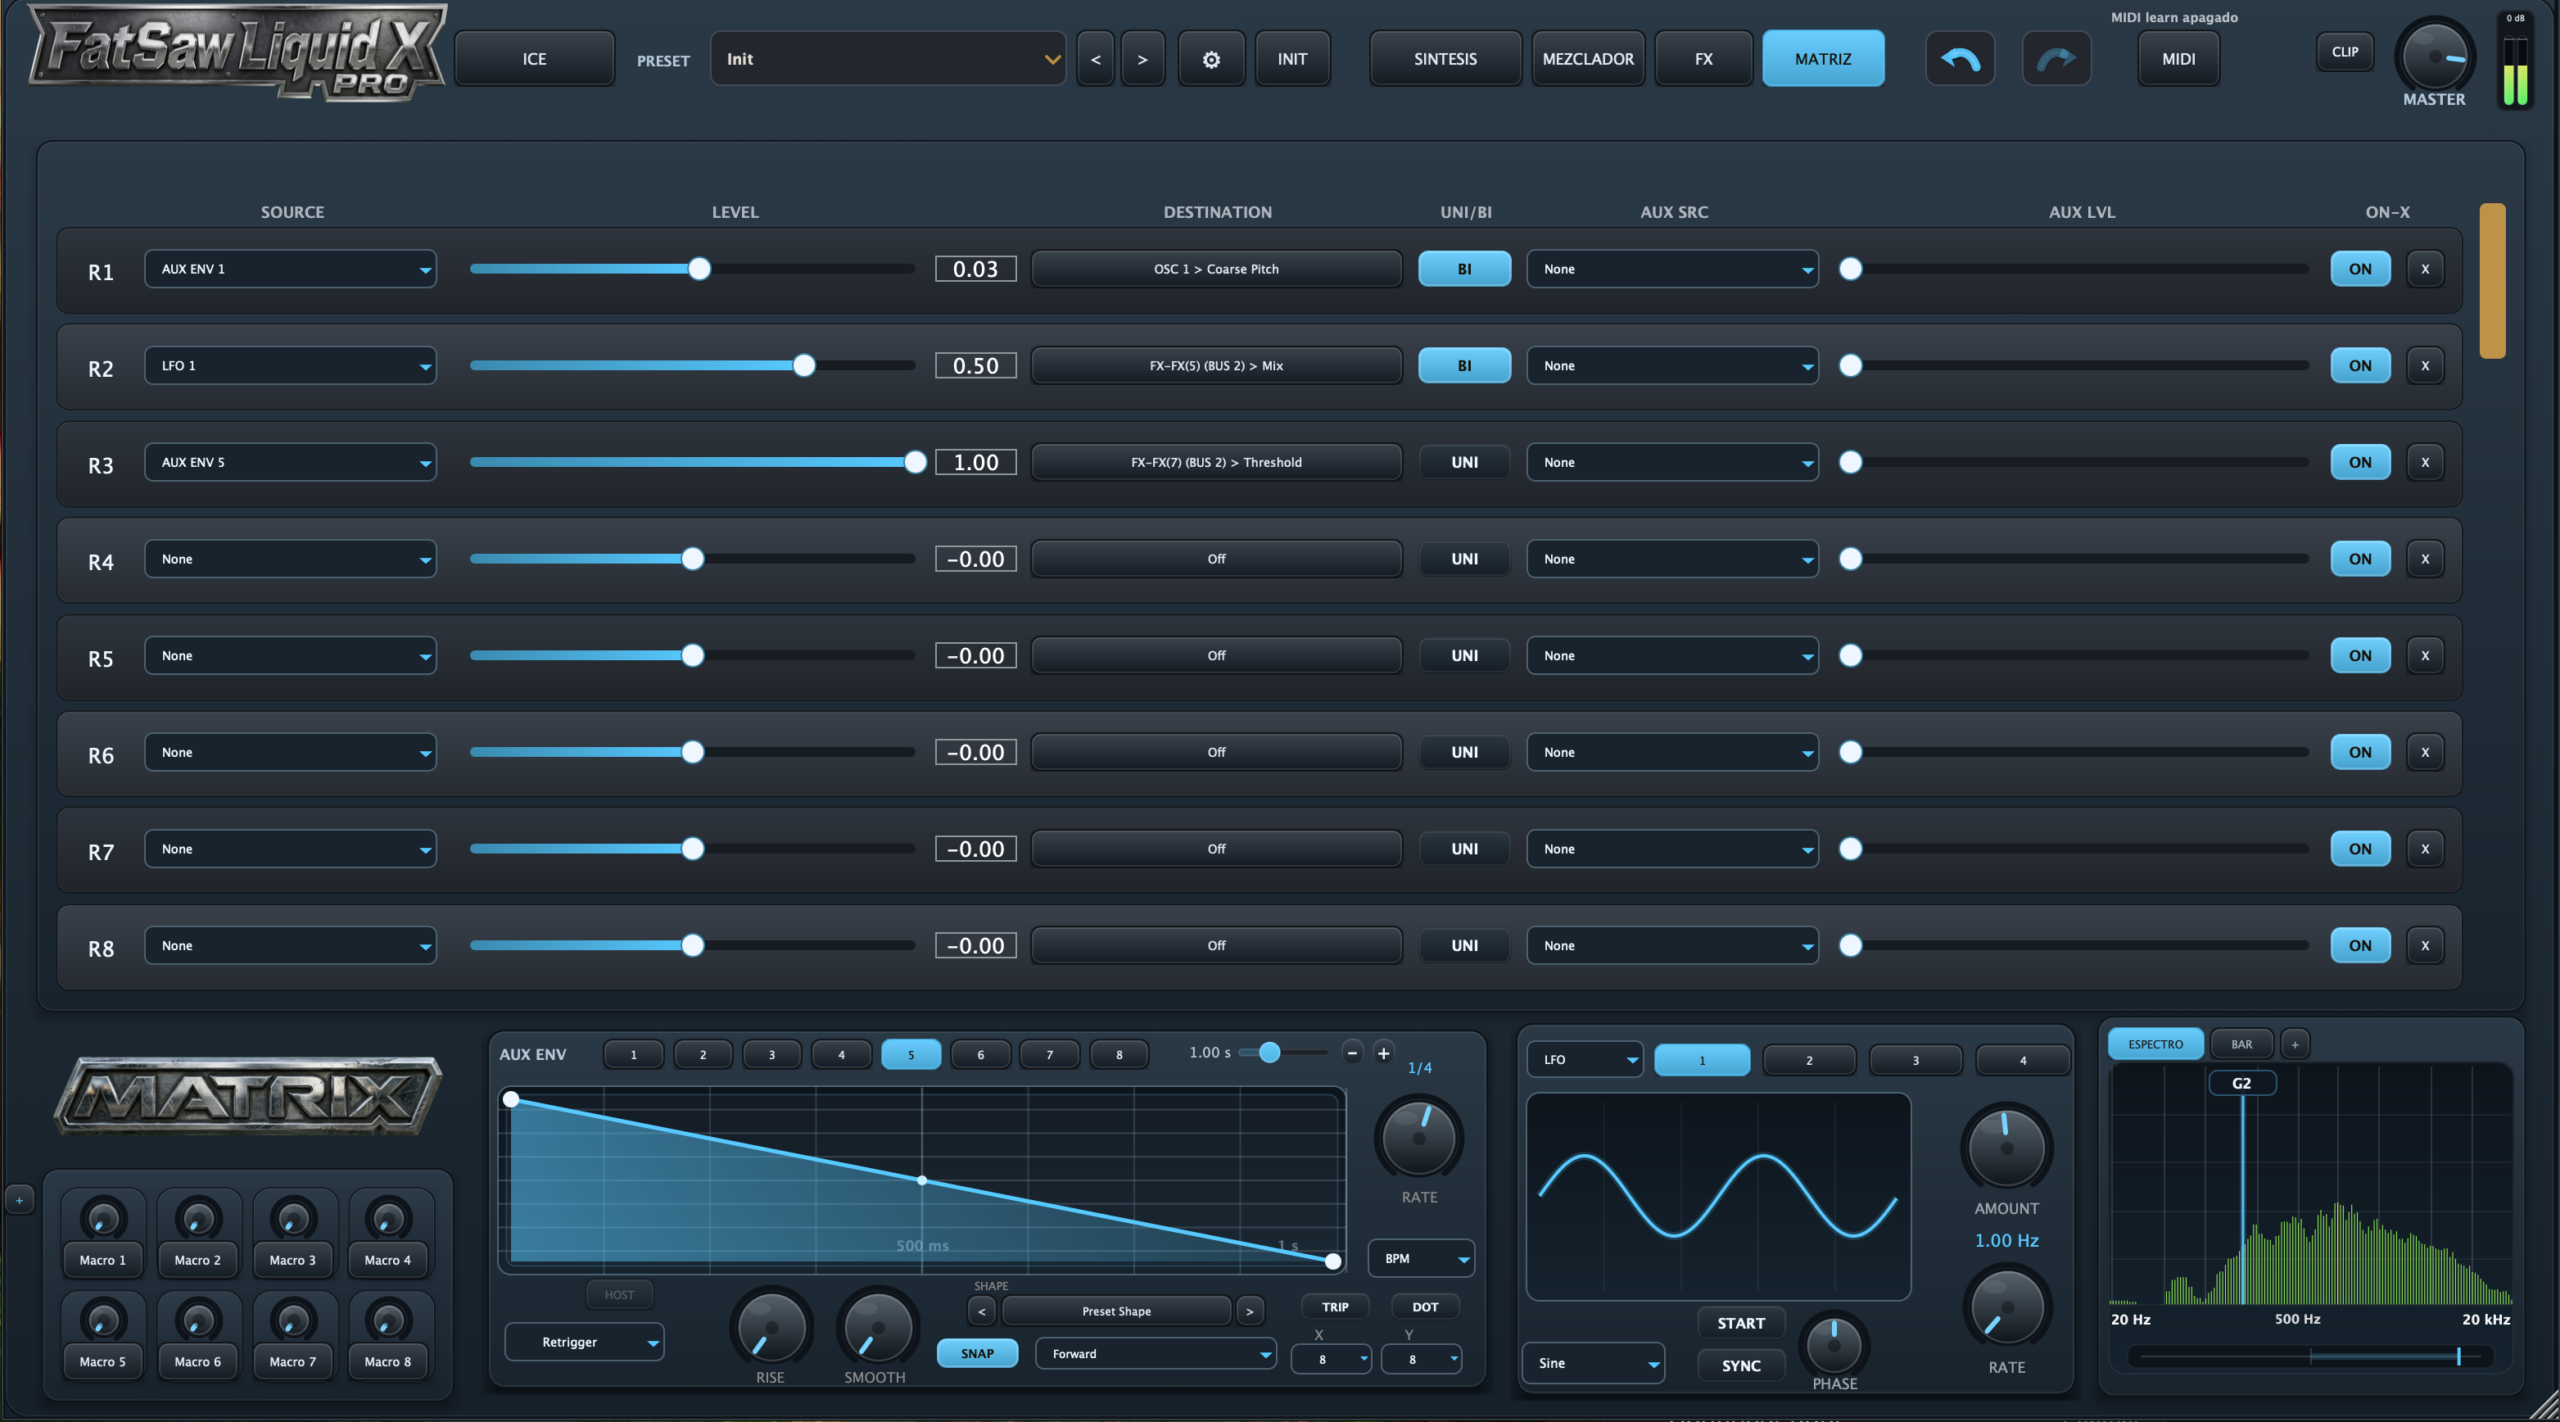Click the INIT button

tap(1292, 59)
